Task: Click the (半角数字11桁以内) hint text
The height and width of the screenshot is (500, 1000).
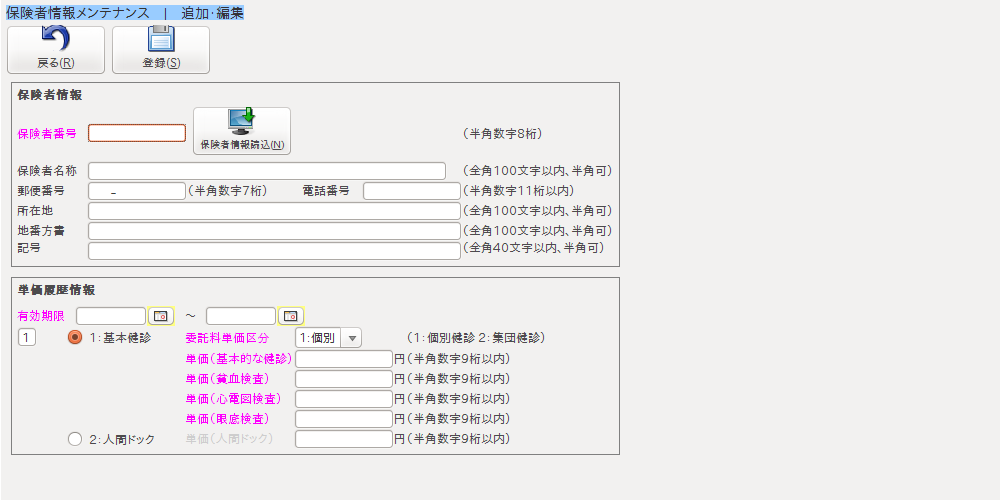Action: 518,191
